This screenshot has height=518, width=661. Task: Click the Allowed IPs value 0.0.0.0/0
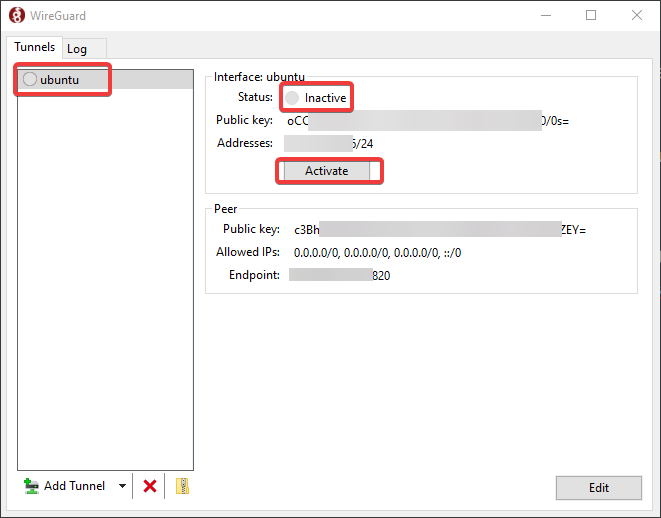pos(377,253)
